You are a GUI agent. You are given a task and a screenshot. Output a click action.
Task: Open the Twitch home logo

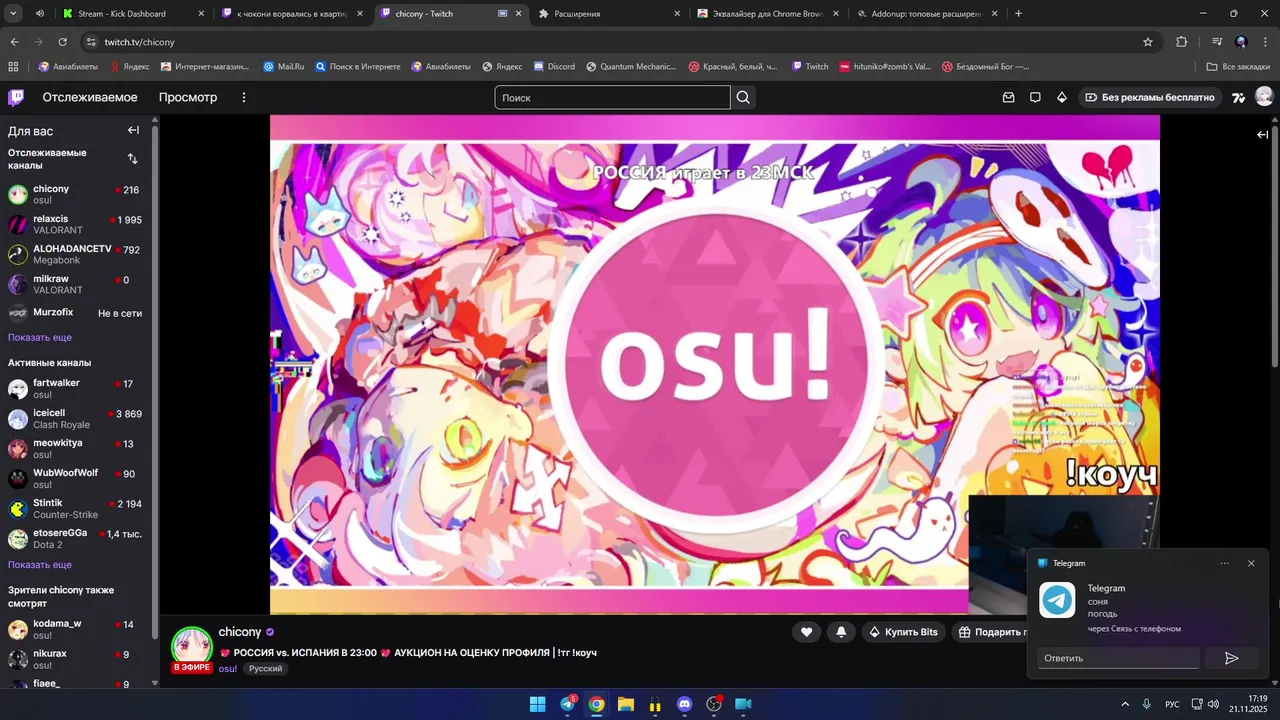click(16, 97)
